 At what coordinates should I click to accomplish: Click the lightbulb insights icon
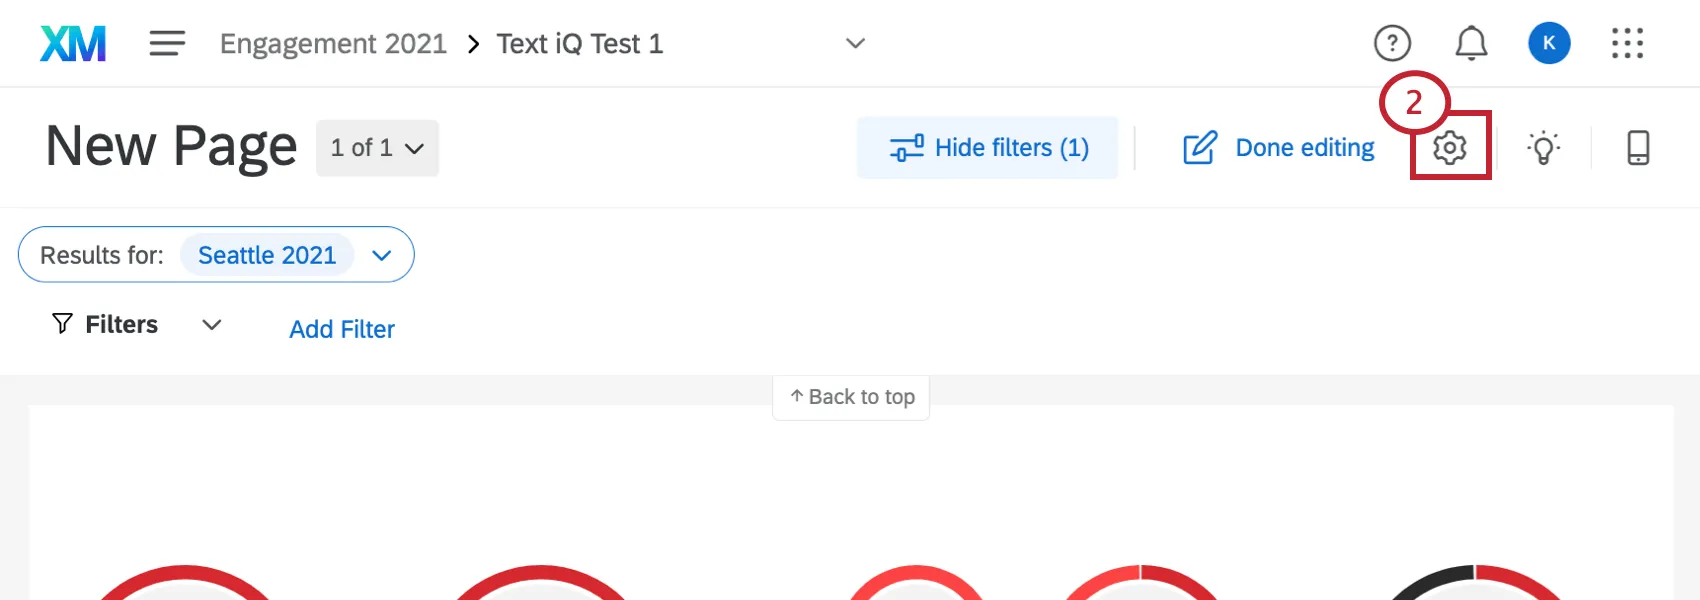(1545, 147)
